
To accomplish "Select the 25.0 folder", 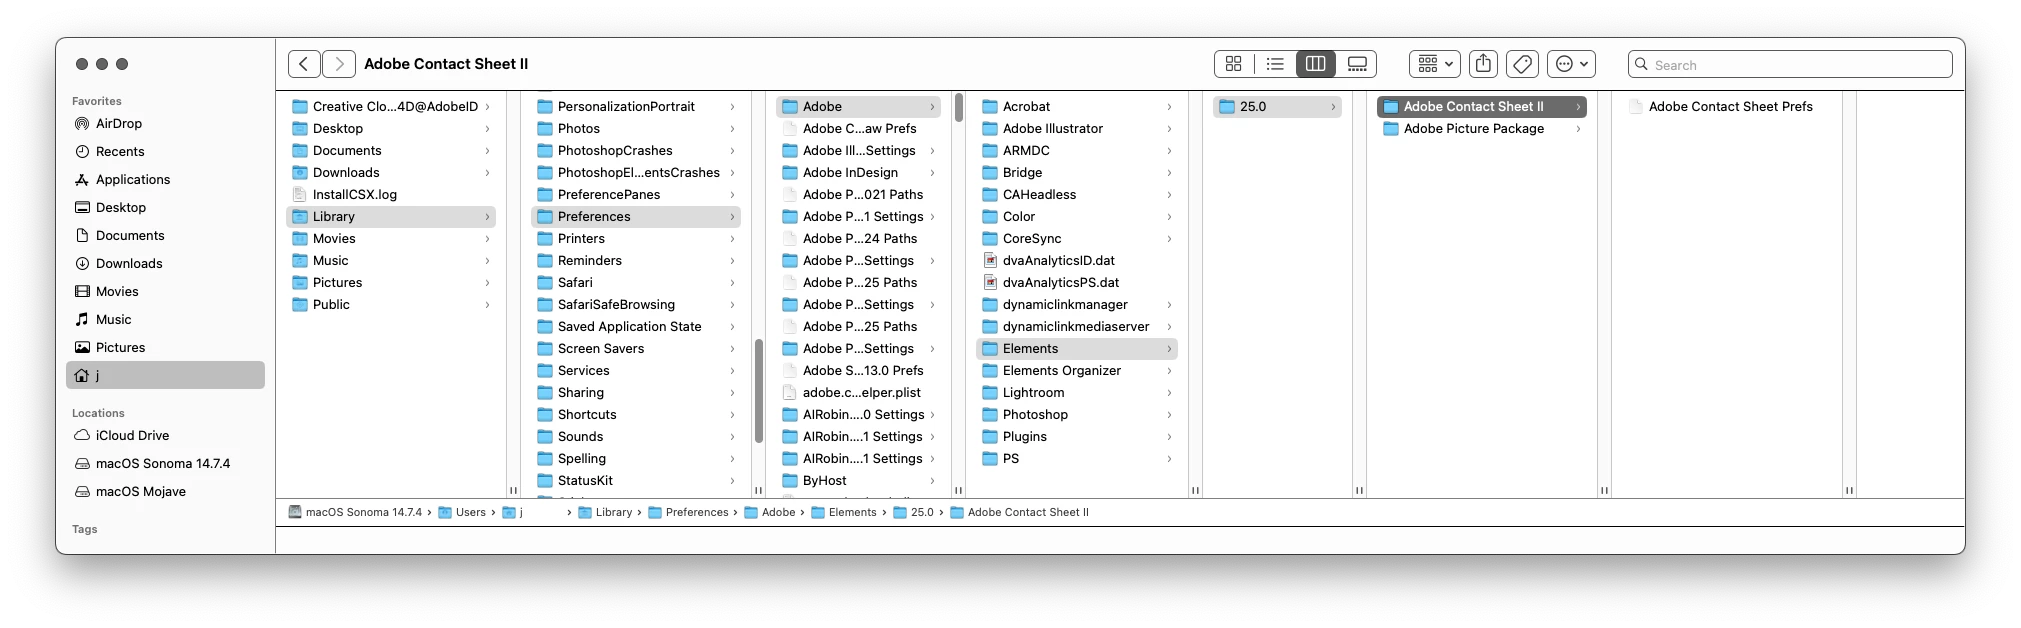I will [x=1277, y=107].
